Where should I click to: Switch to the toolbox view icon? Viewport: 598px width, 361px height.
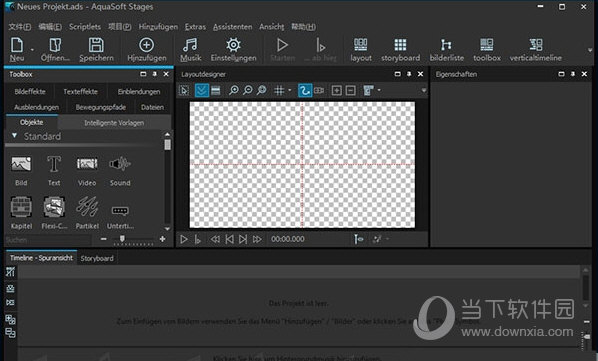point(487,45)
